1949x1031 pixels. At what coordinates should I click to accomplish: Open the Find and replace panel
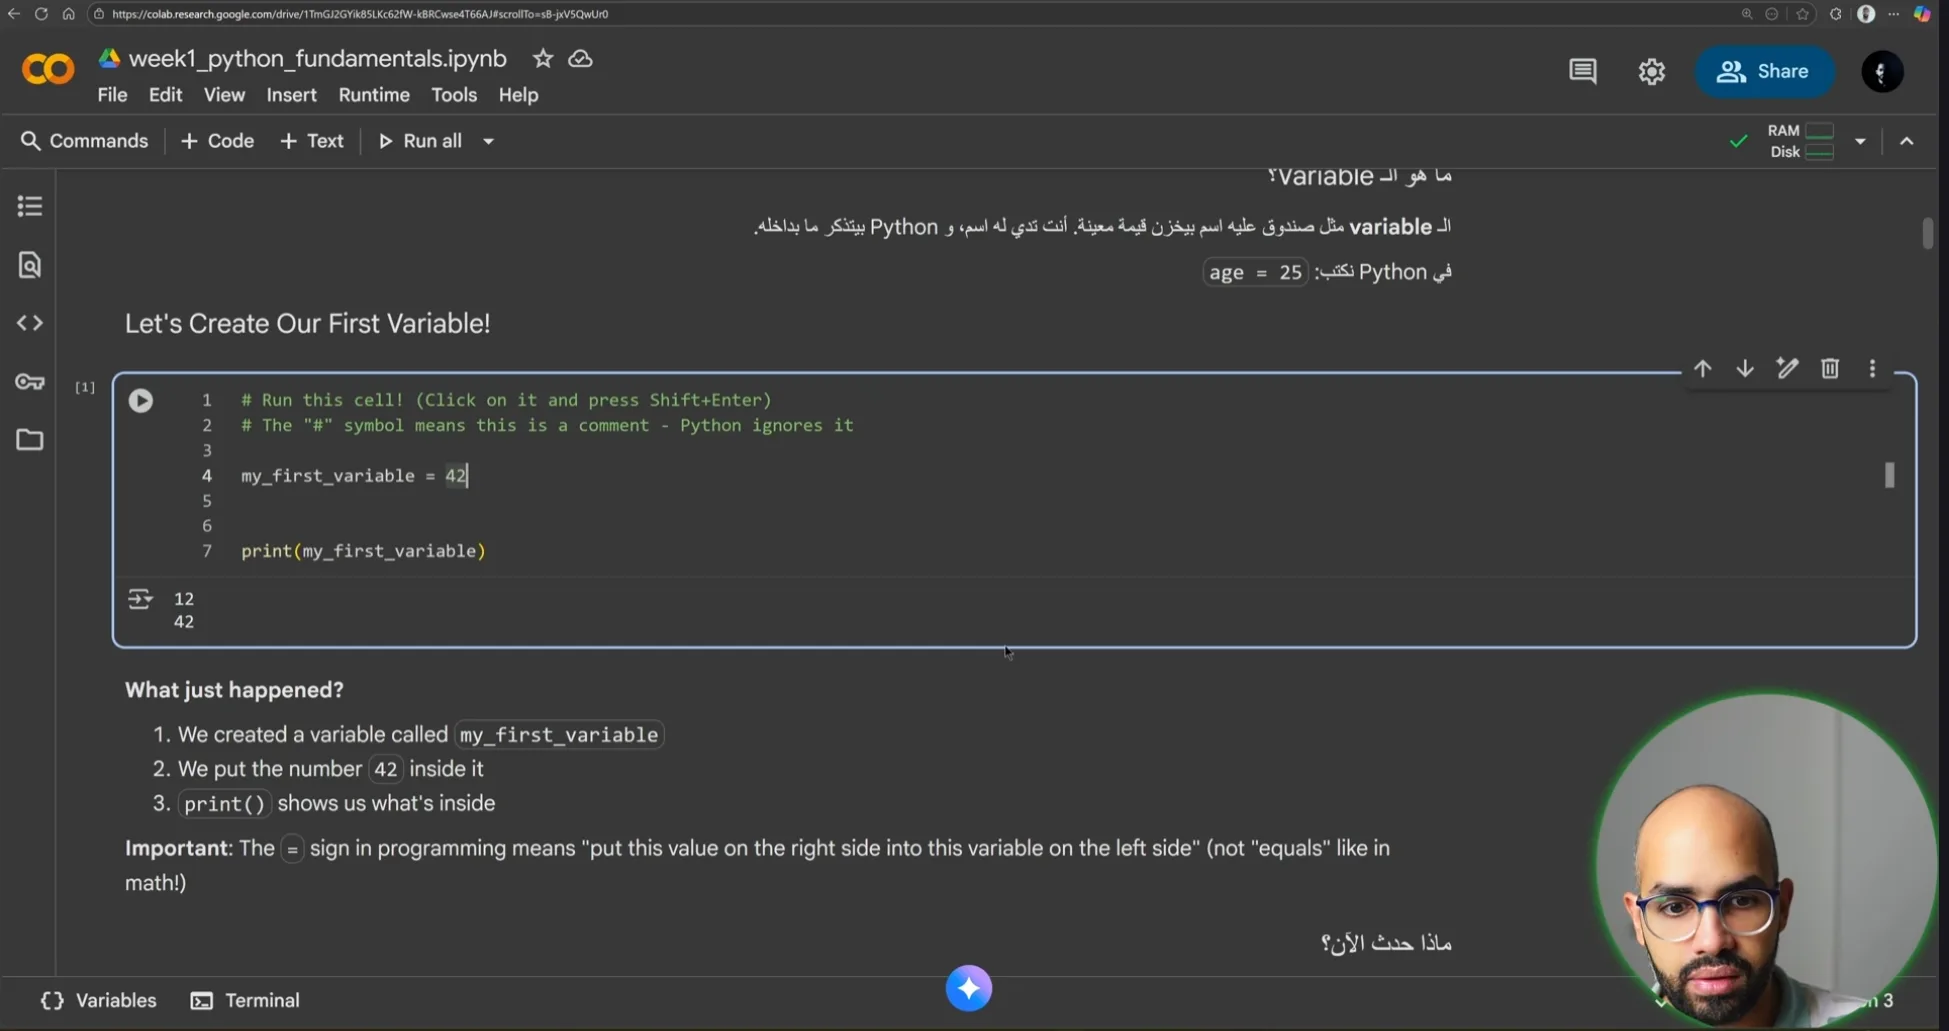click(29, 265)
